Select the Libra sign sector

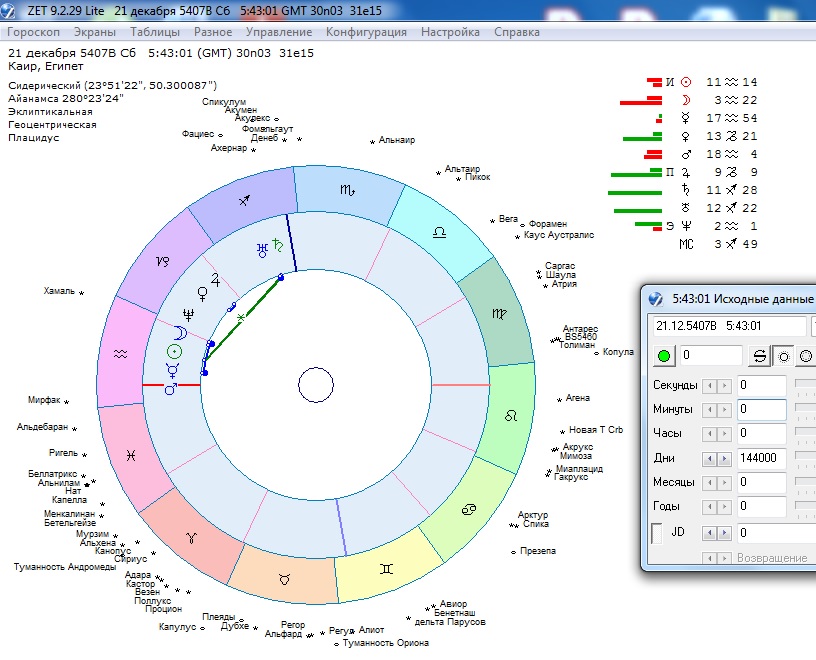(x=440, y=232)
